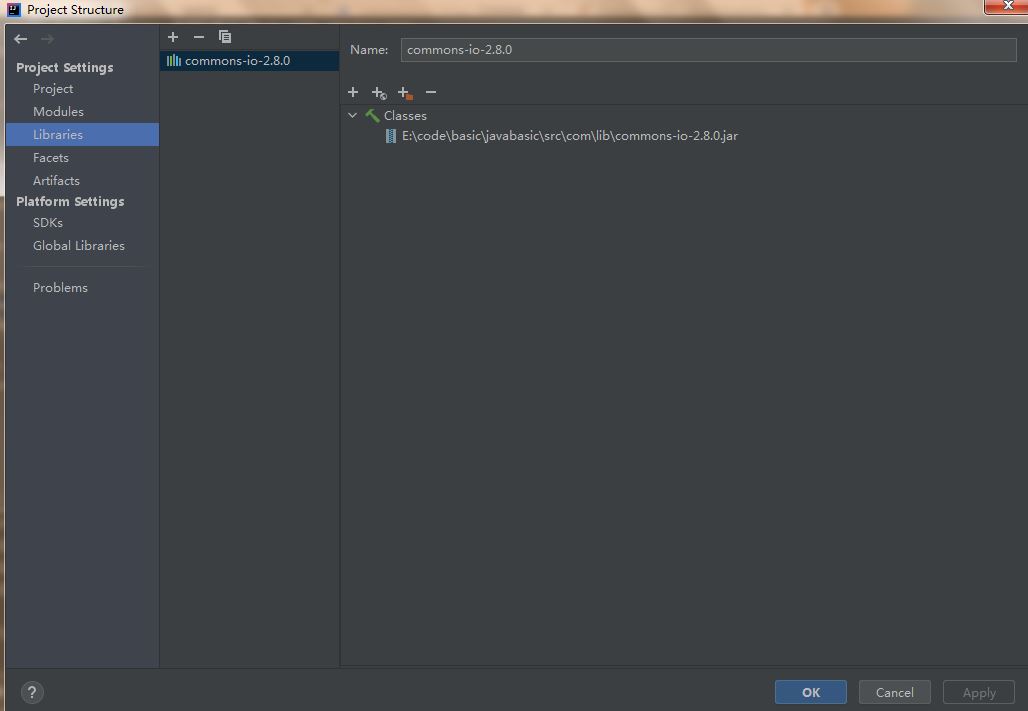Viewport: 1028px width, 711px height.
Task: Click the jar file icon
Action: pyautogui.click(x=391, y=136)
